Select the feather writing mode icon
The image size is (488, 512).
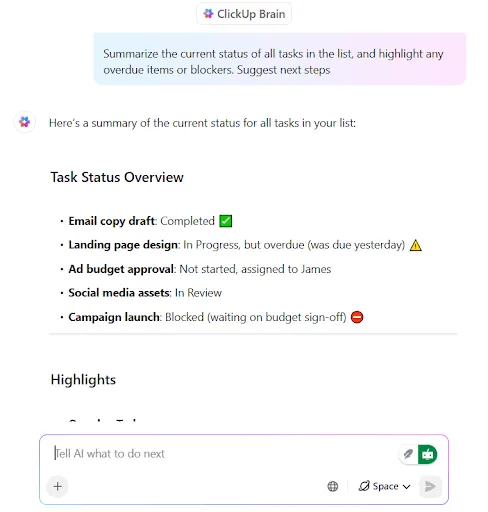pyautogui.click(x=408, y=454)
